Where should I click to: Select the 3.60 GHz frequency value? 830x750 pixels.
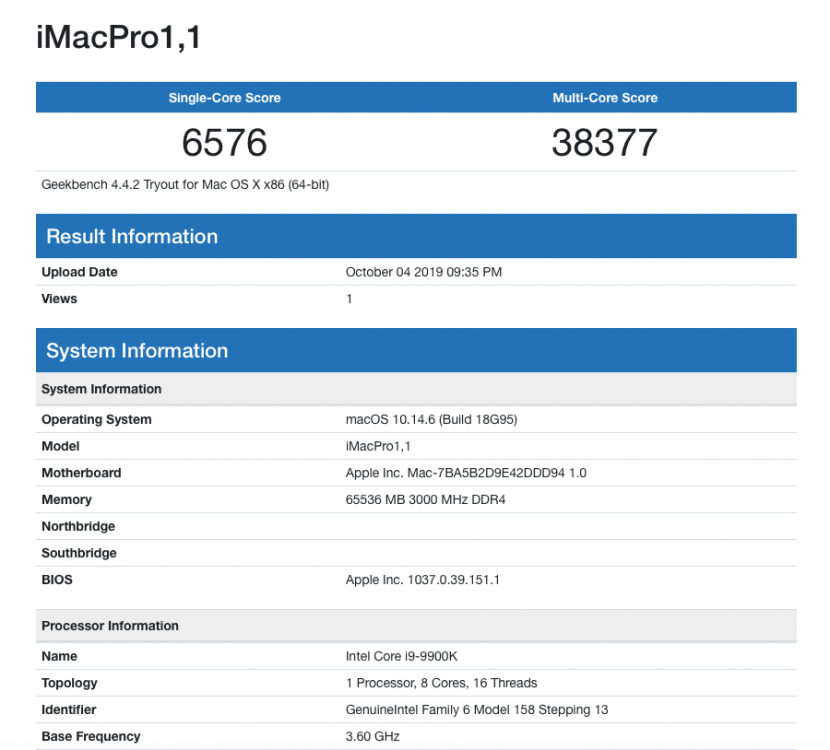[x=373, y=737]
